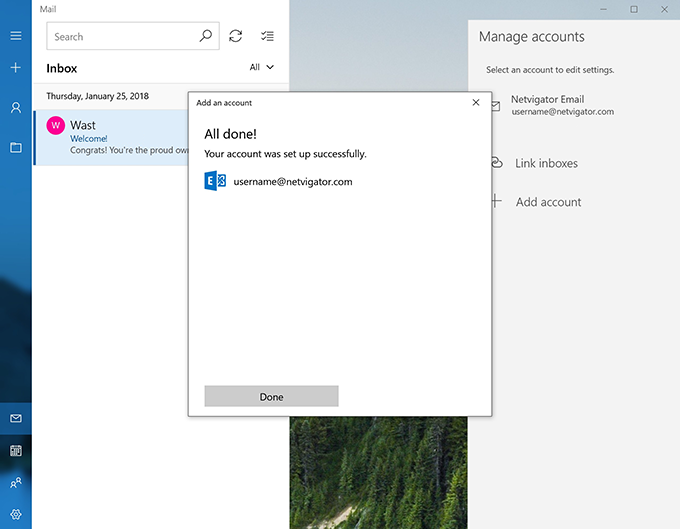Image resolution: width=680 pixels, height=529 pixels.
Task: Click the blue Welcome! subject line
Action: [x=88, y=138]
